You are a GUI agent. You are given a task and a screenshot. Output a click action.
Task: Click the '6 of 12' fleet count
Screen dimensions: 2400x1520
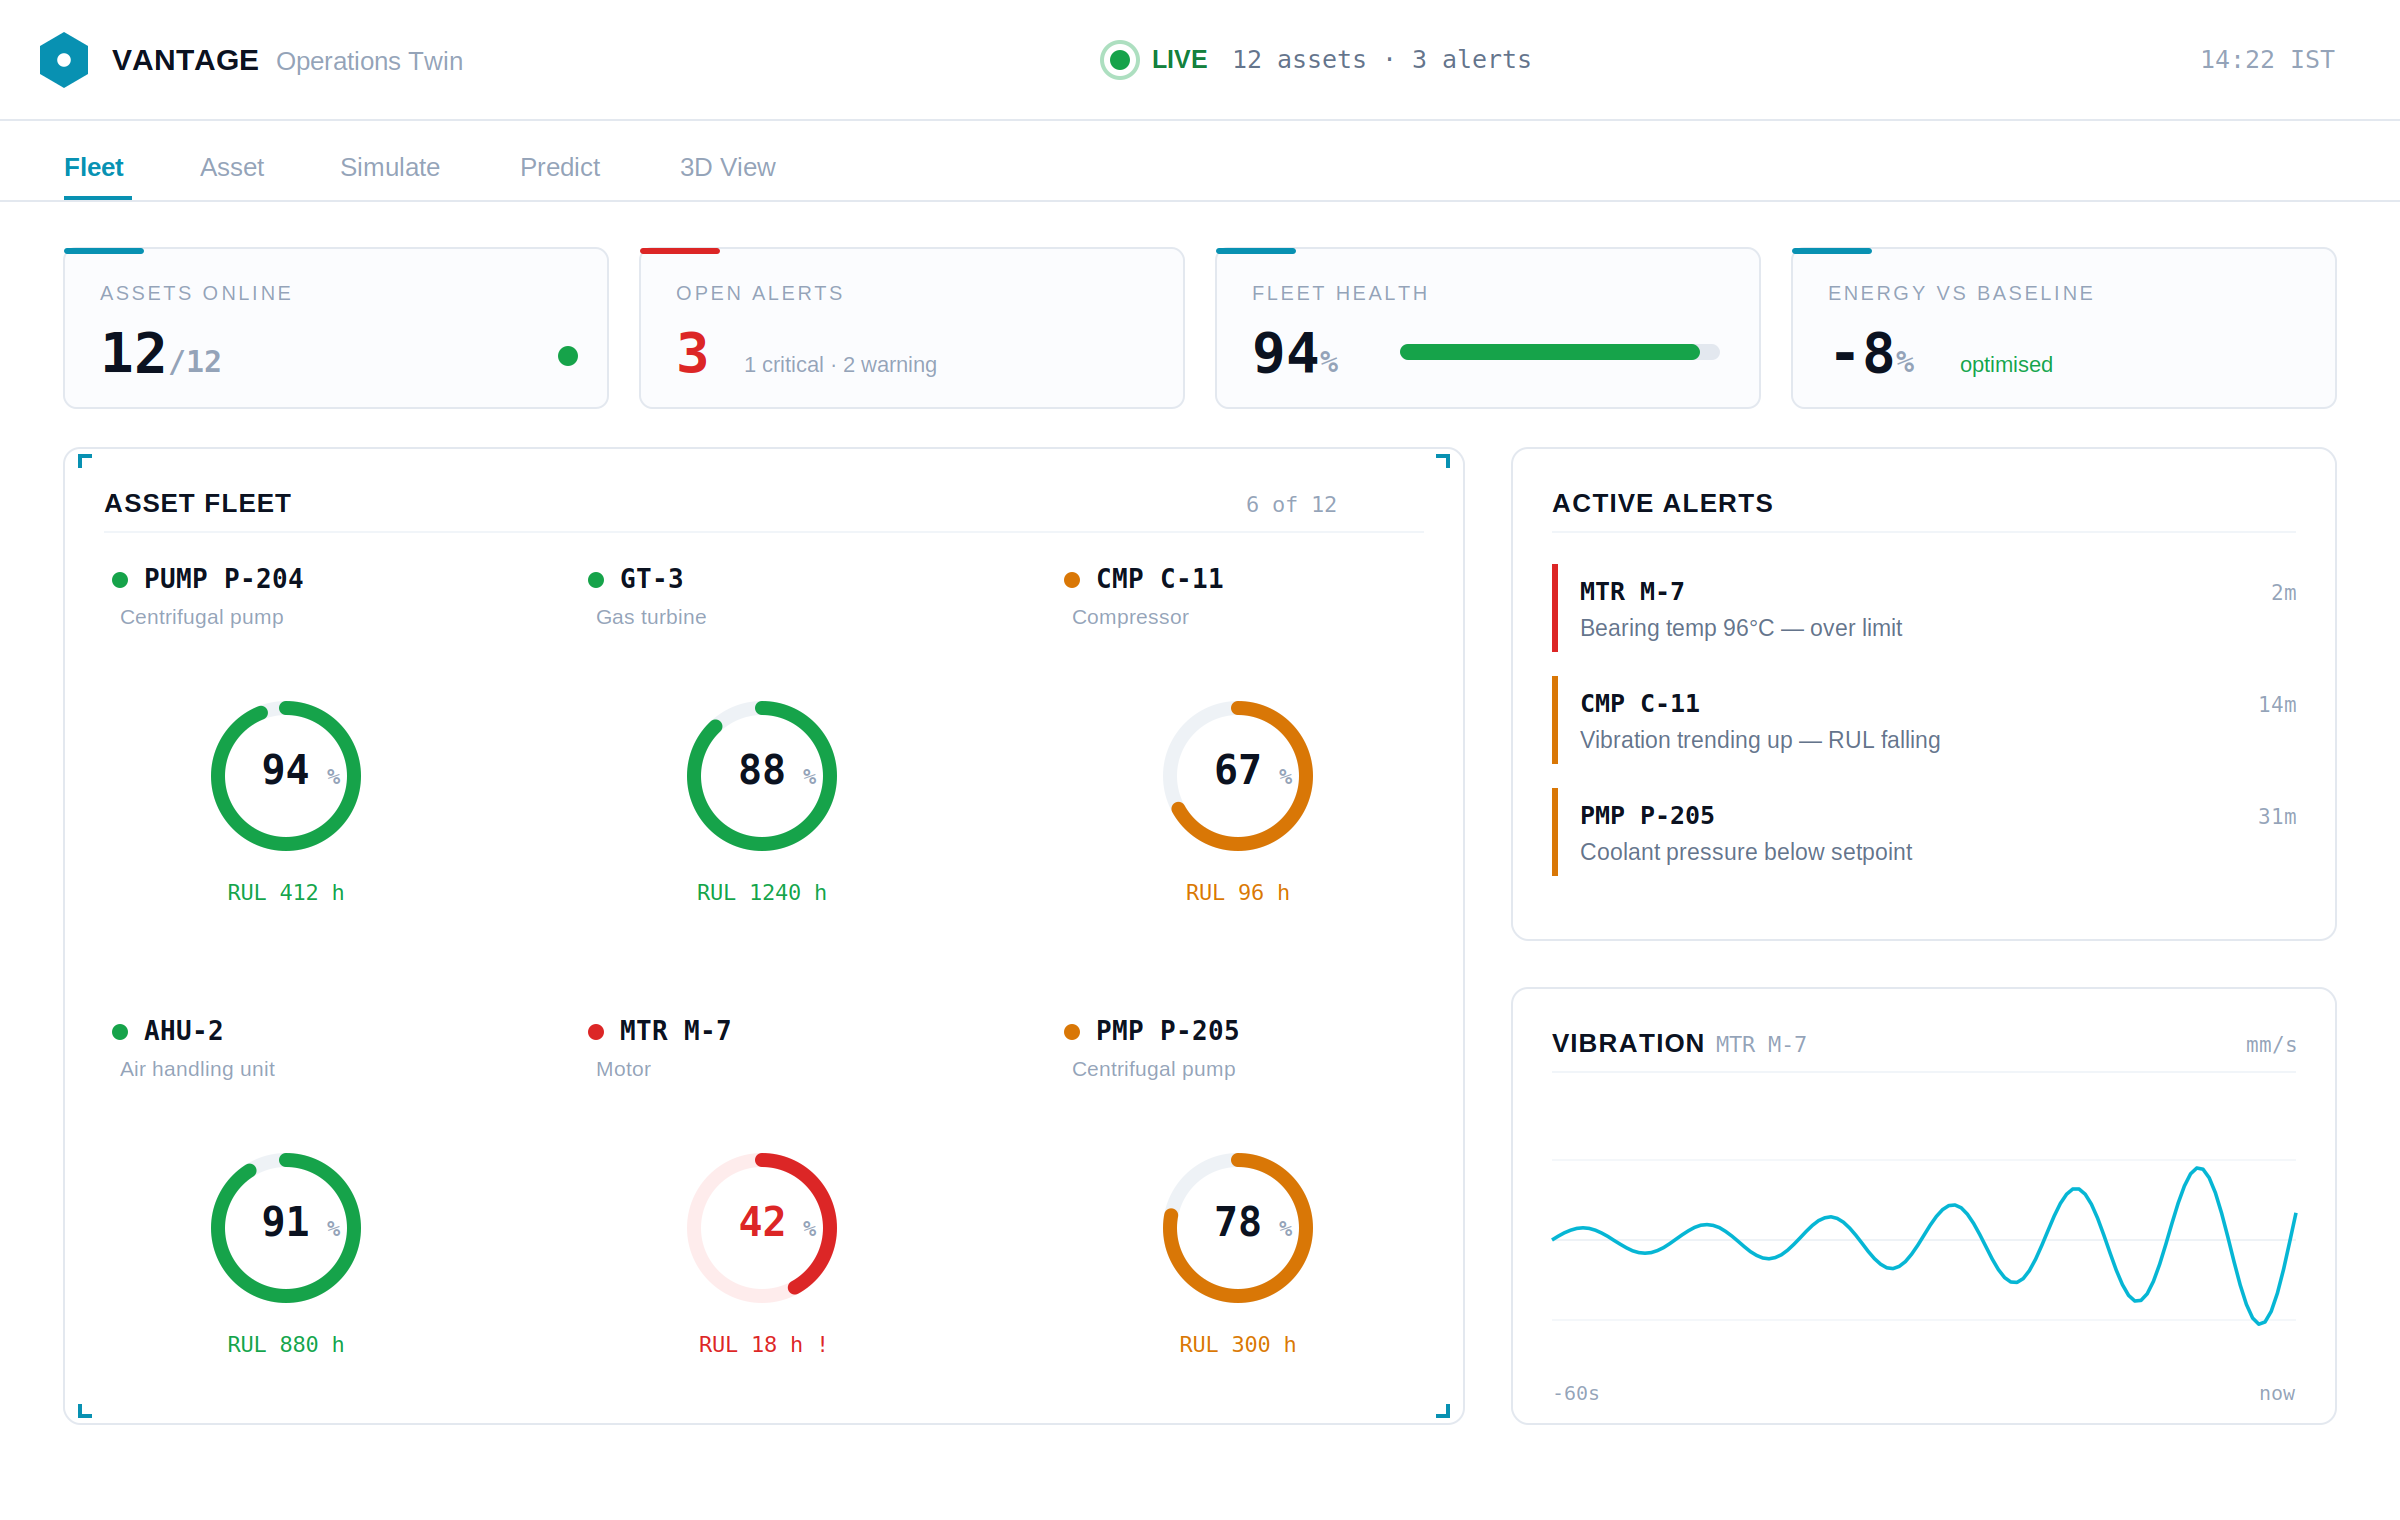1291,504
